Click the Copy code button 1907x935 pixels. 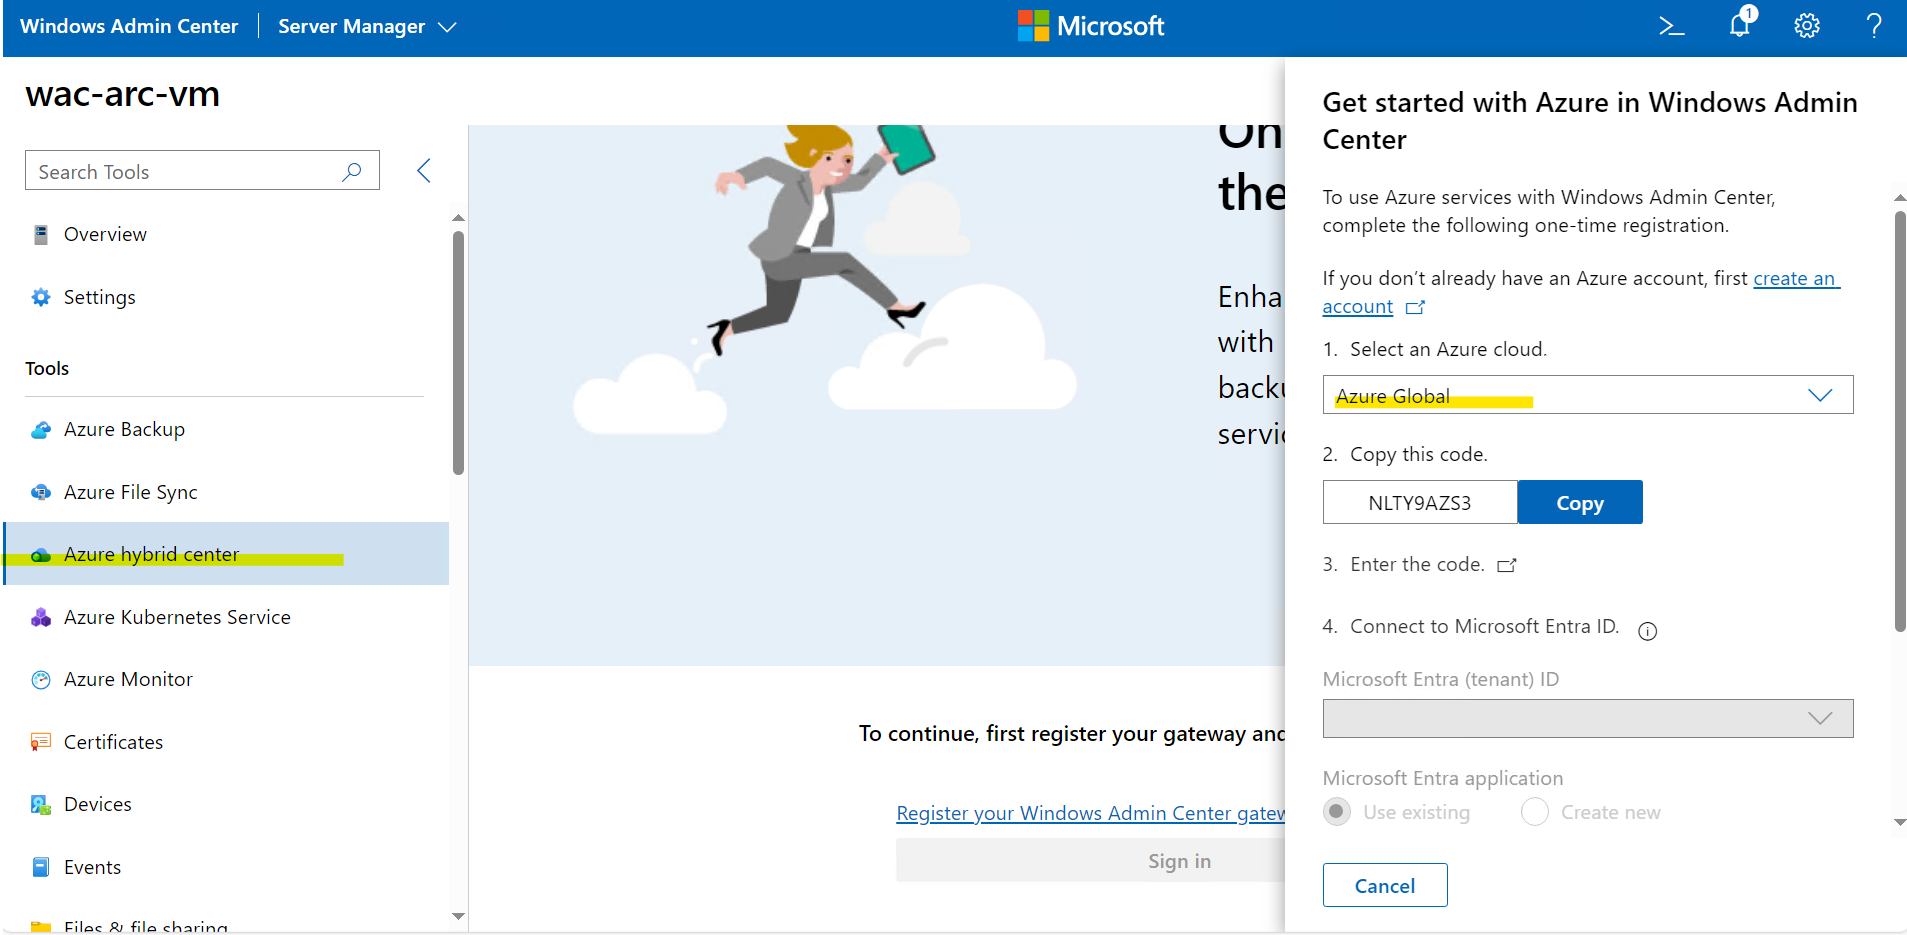(x=1580, y=502)
